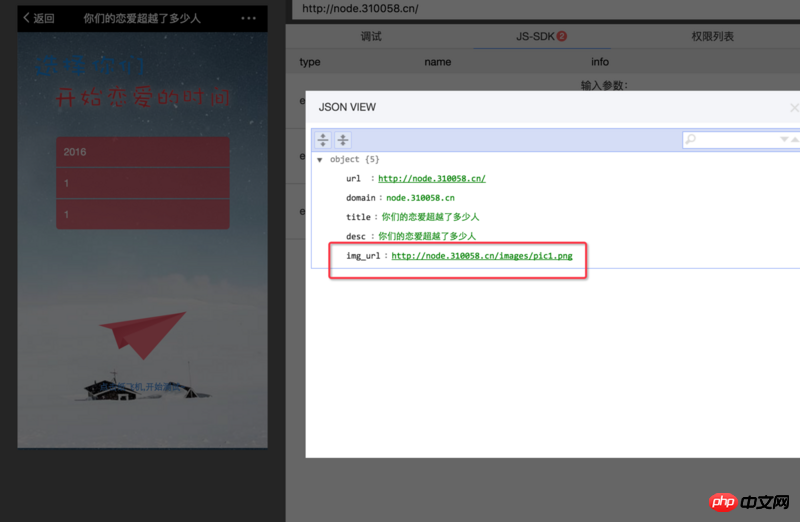Click the desc value 你们的恋爱超越了多少人
This screenshot has height=522, width=800.
(x=427, y=236)
